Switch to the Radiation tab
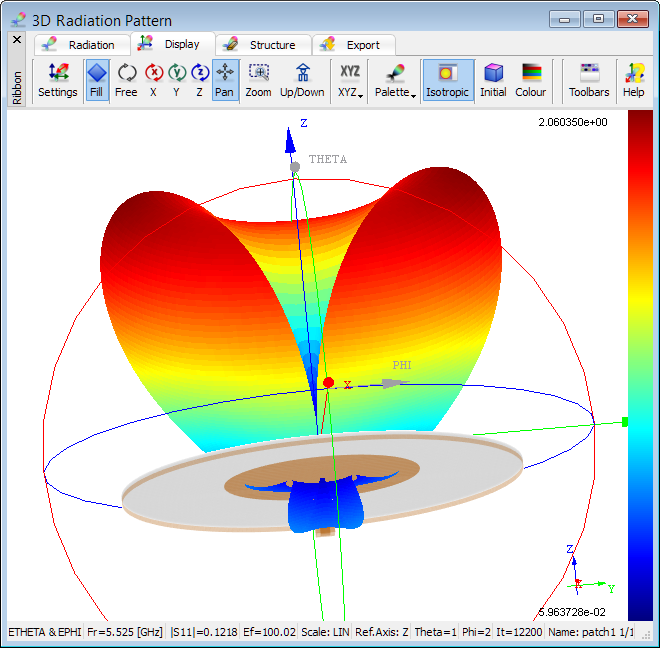This screenshot has width=660, height=648. pos(87,45)
